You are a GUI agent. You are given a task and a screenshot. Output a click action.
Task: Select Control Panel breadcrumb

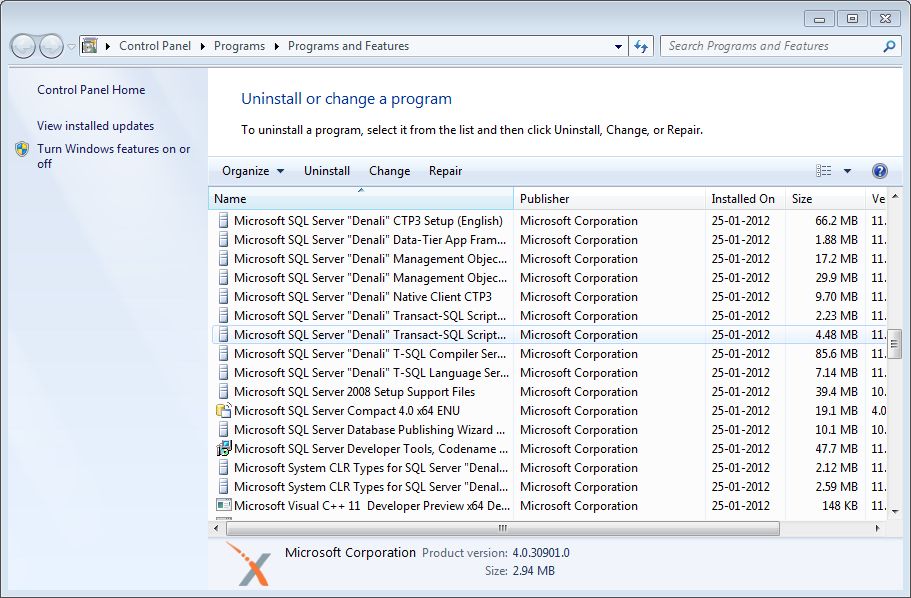[x=155, y=46]
